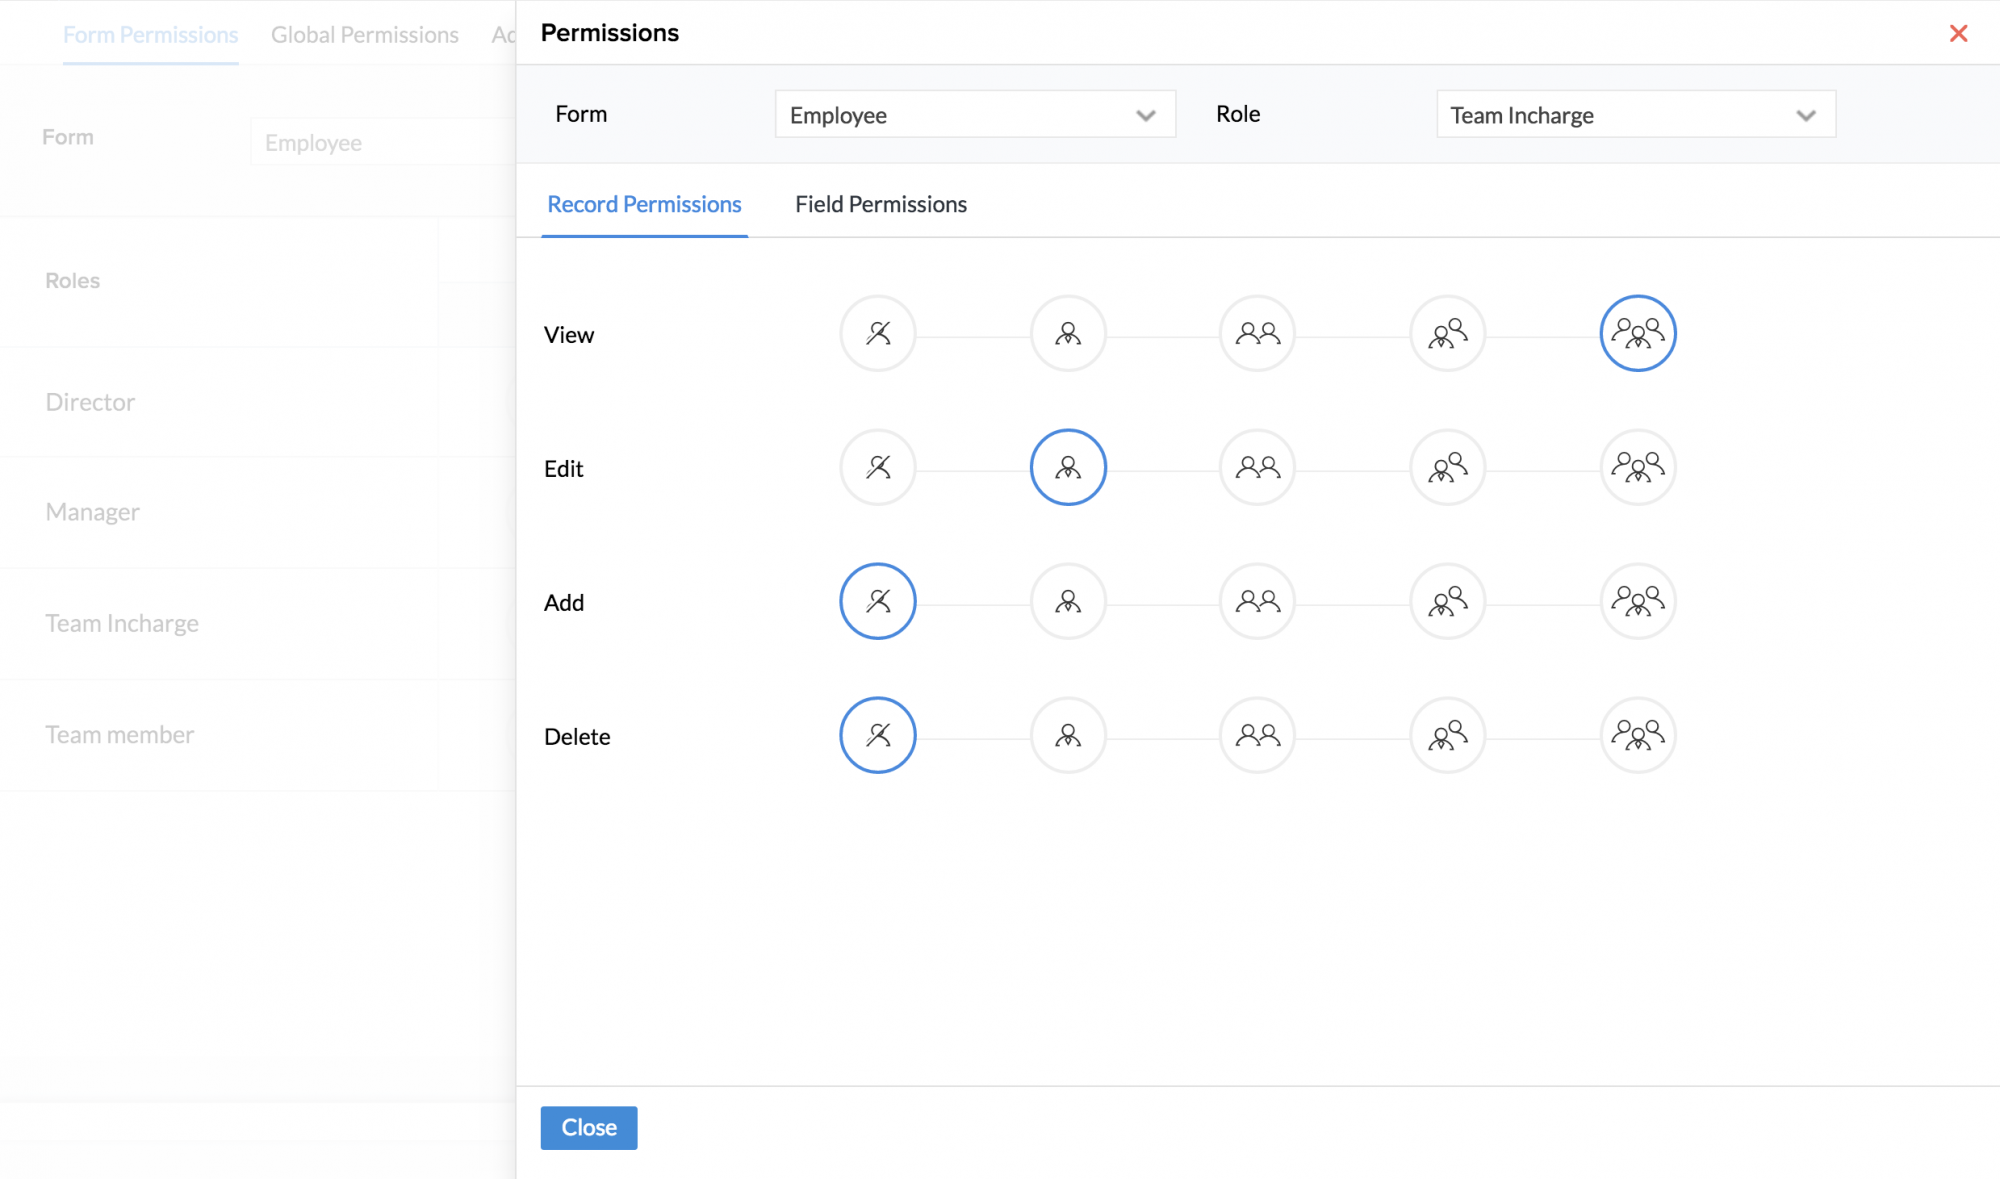Click the blue Close button
The height and width of the screenshot is (1179, 2000).
(588, 1127)
